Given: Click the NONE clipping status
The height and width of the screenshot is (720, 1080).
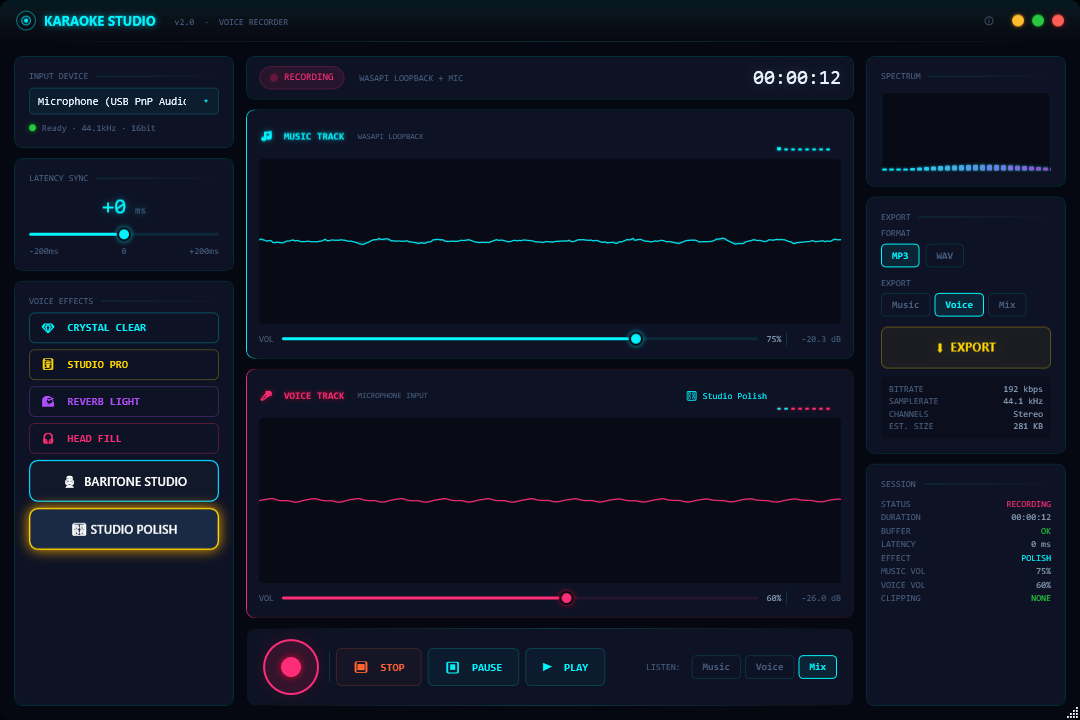Looking at the screenshot, I should click(x=1041, y=598).
